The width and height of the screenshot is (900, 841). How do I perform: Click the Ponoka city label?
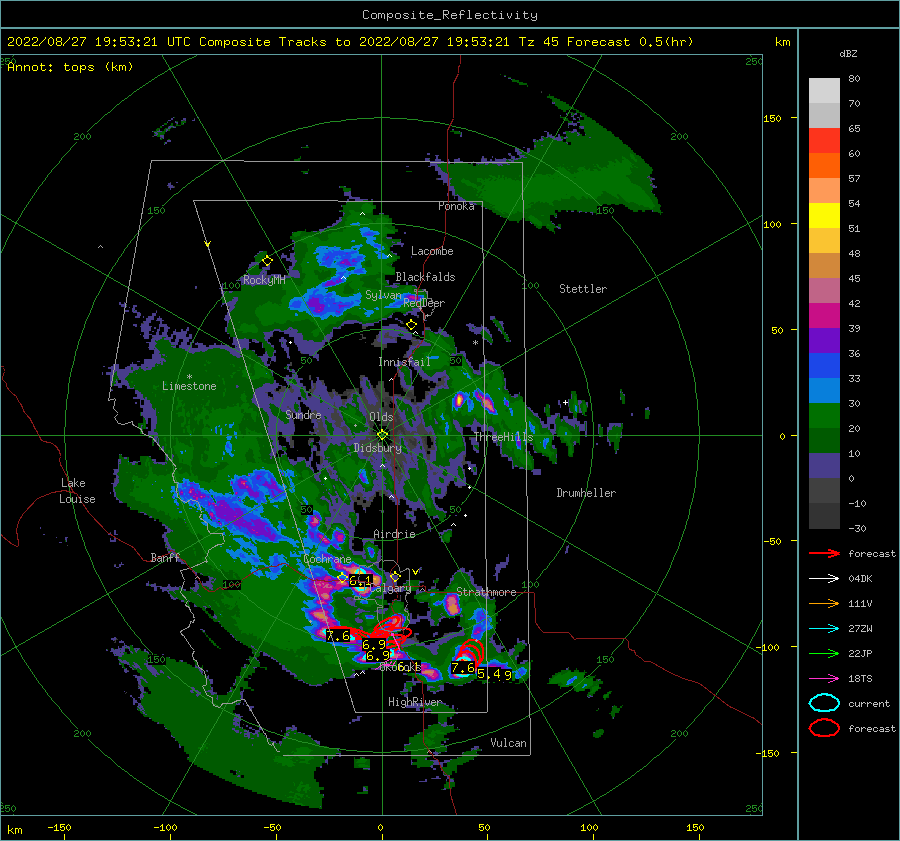pos(456,207)
